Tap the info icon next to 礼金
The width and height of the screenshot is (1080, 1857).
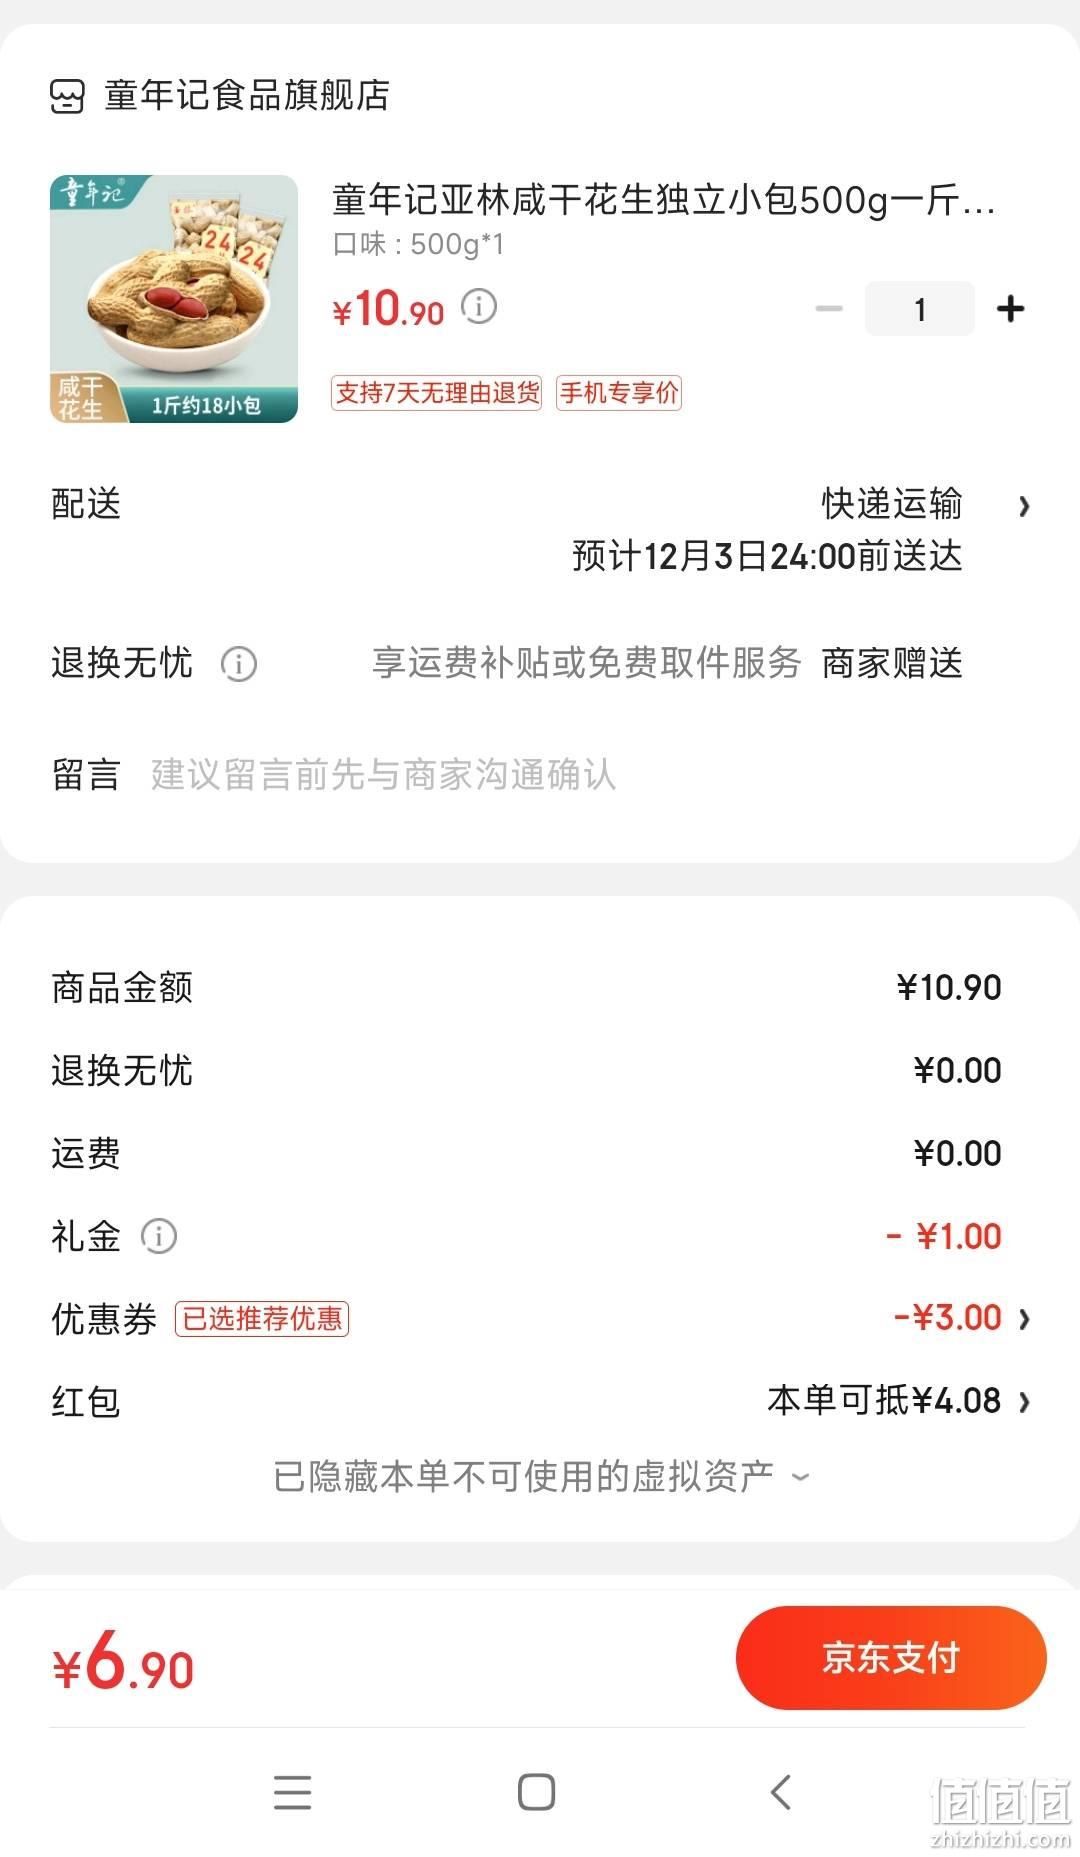[x=159, y=1237]
